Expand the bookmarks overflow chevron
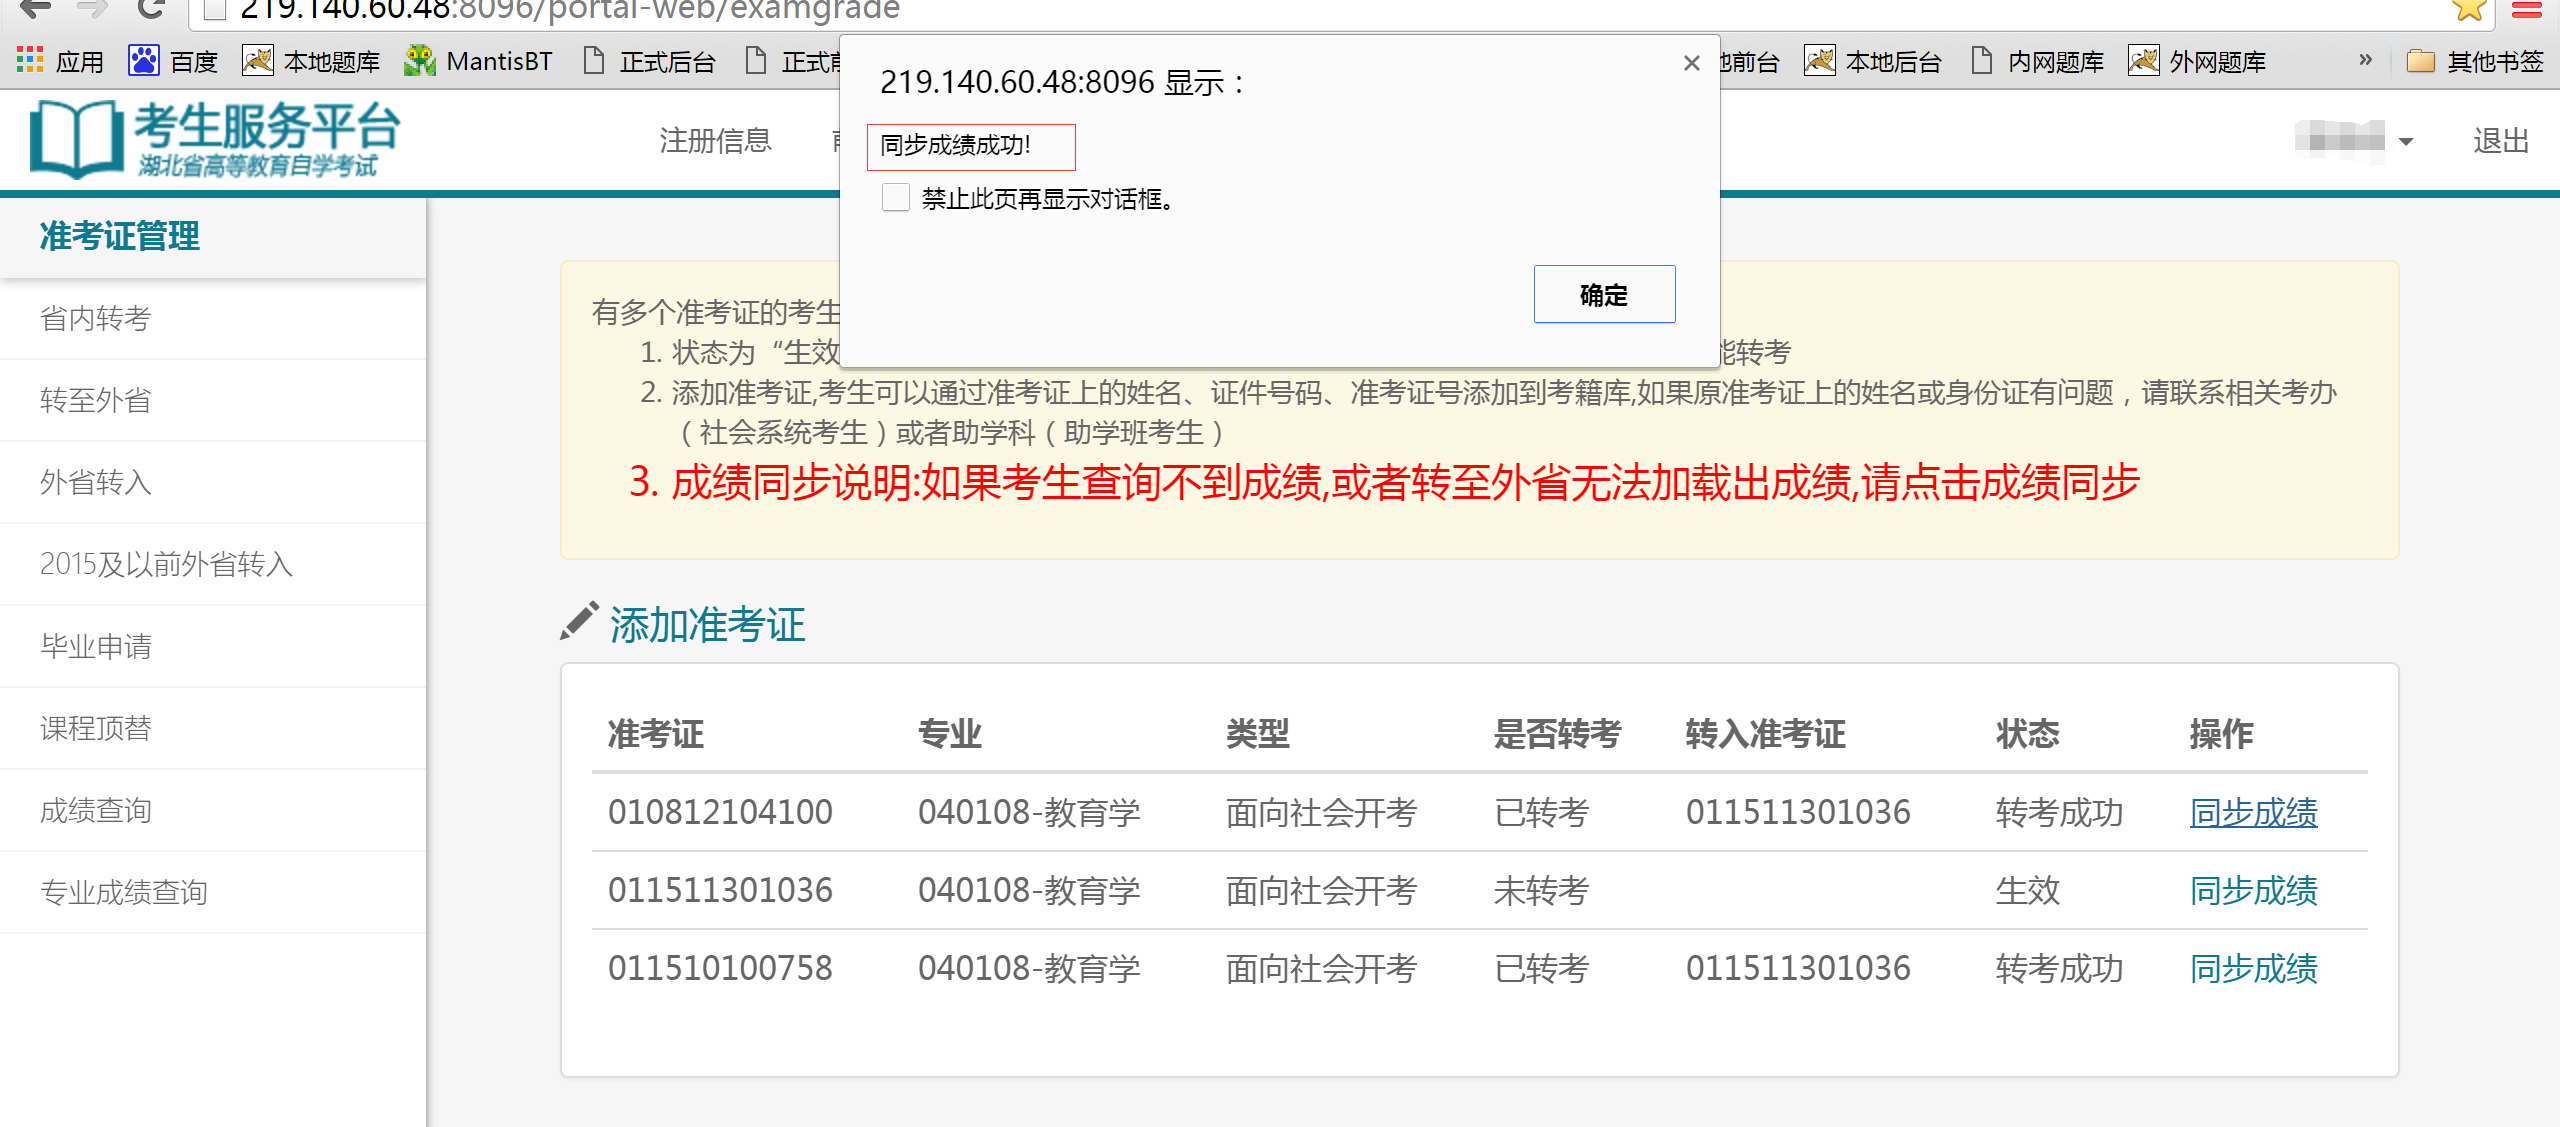Viewport: 2560px width, 1127px height. [x=2365, y=60]
